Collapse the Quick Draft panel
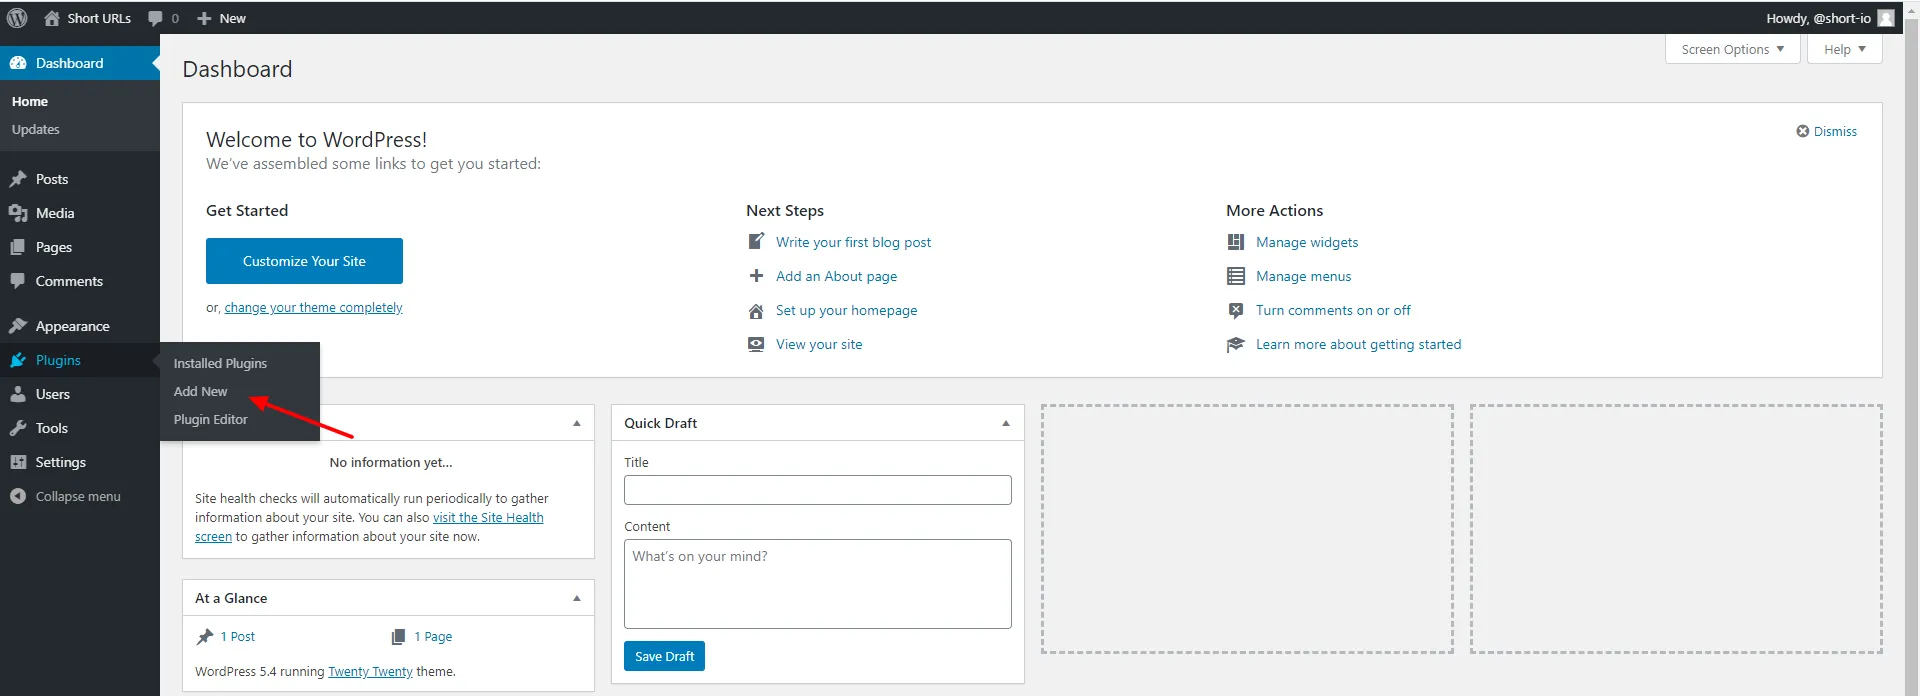Image resolution: width=1920 pixels, height=696 pixels. [x=1006, y=423]
